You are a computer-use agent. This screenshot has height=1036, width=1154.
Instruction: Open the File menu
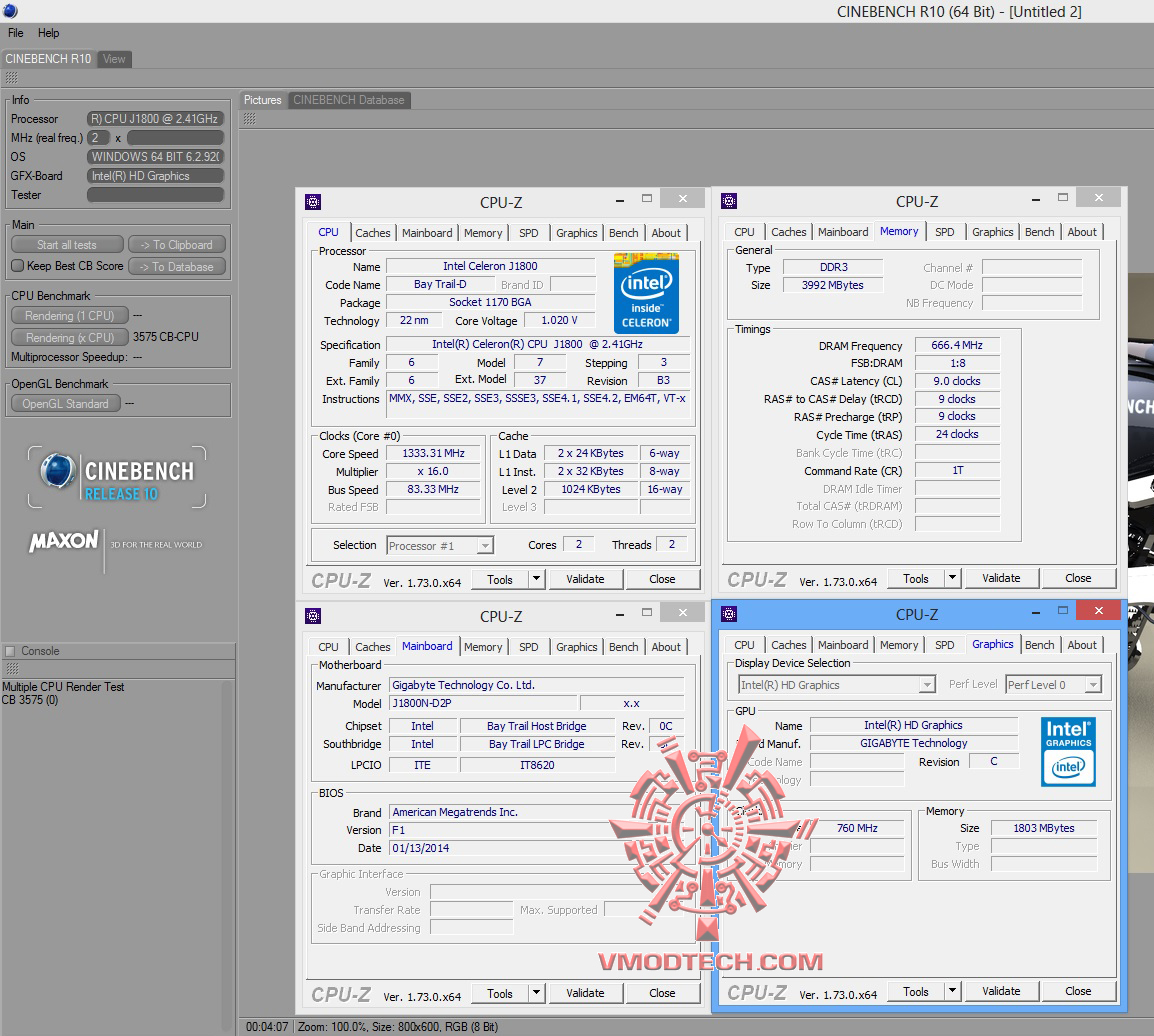coord(16,33)
